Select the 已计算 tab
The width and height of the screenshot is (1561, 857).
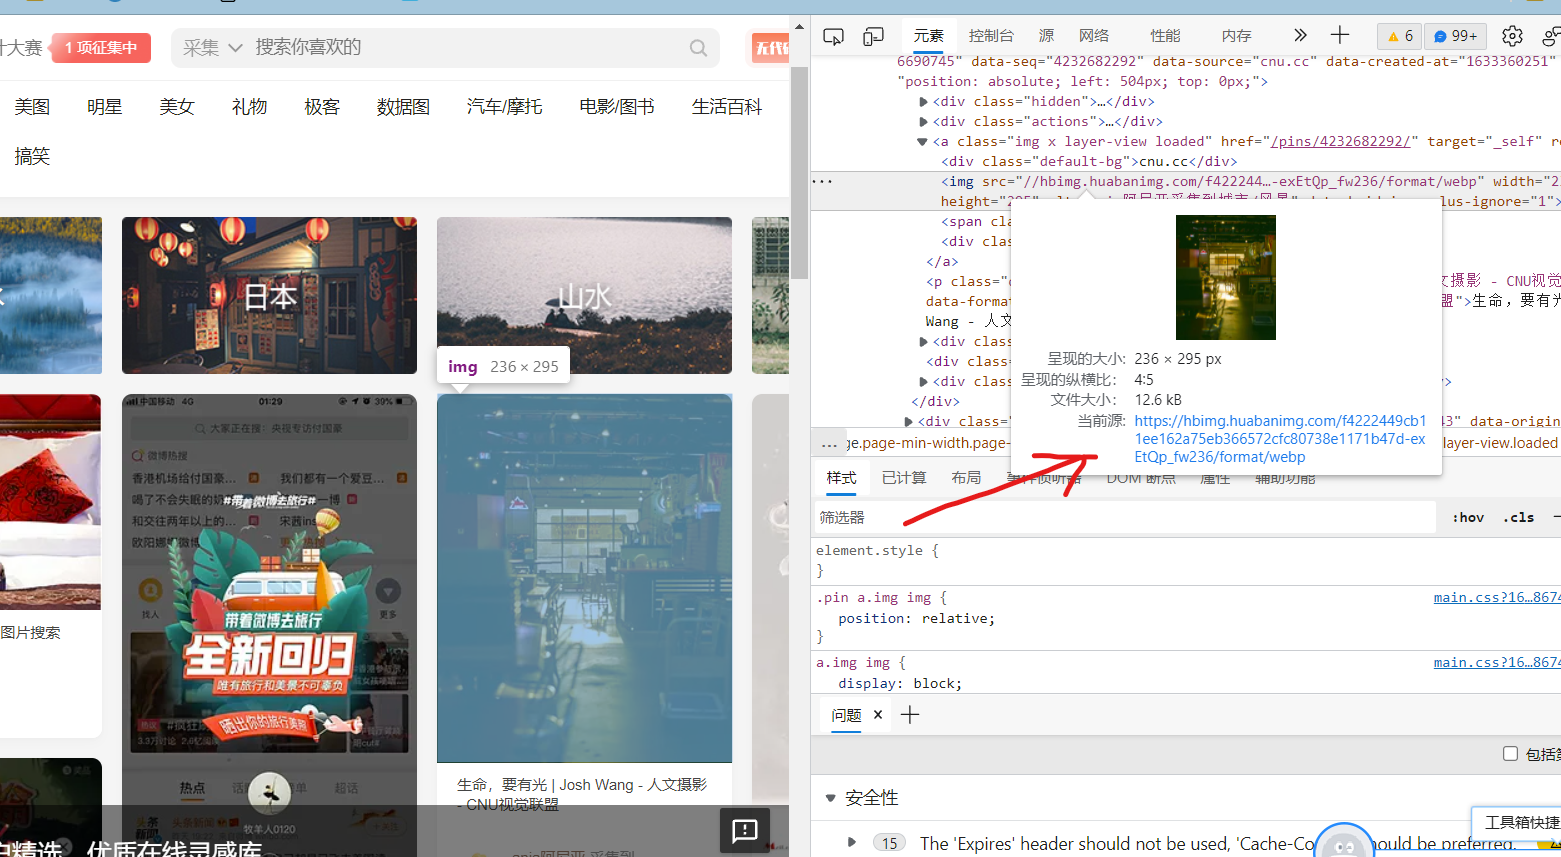[x=904, y=478]
